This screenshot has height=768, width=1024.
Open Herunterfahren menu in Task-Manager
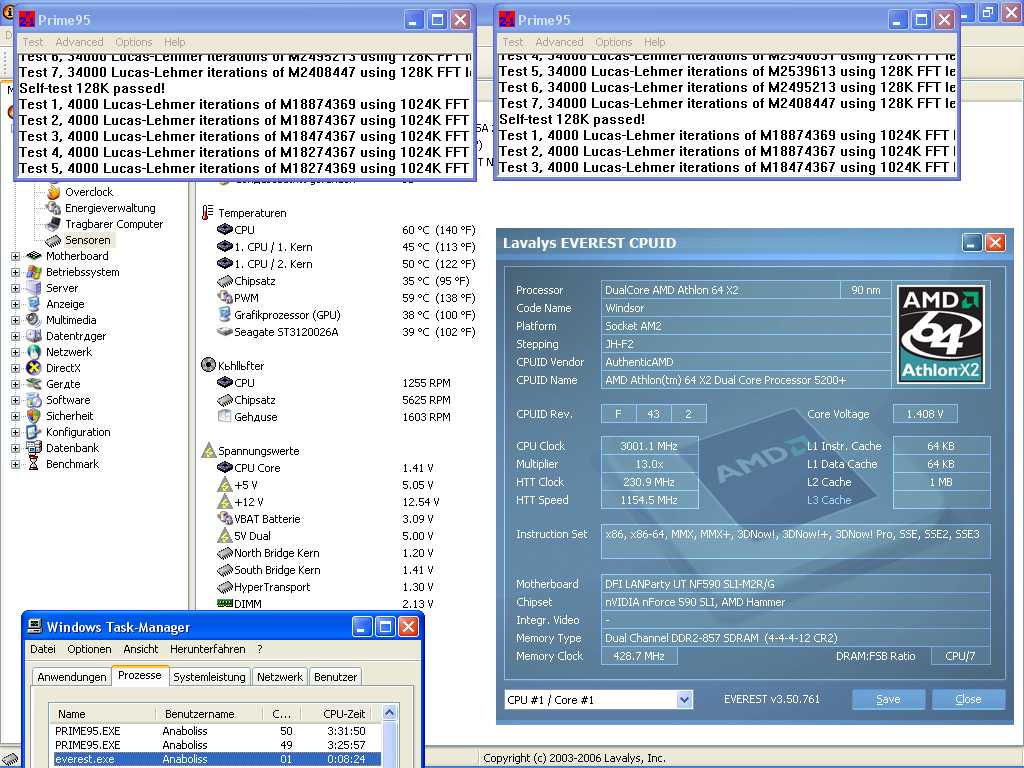point(208,649)
